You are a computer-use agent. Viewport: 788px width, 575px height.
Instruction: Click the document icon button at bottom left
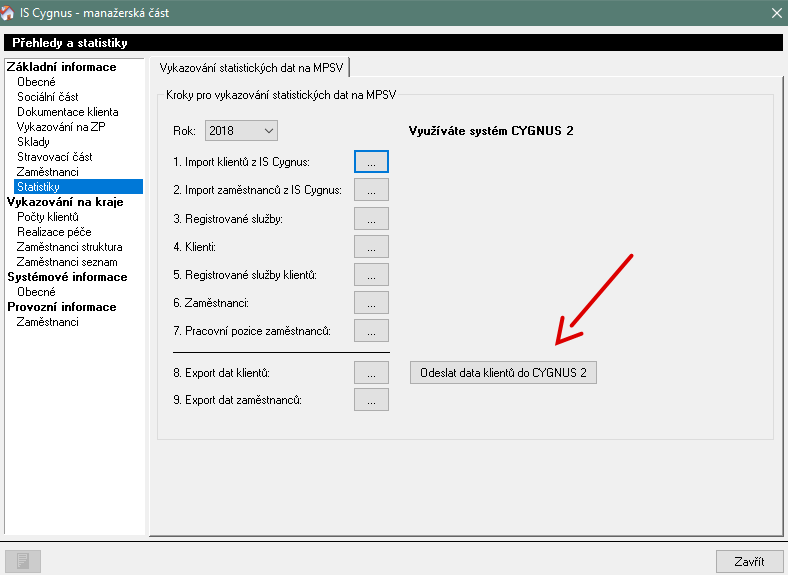23,561
